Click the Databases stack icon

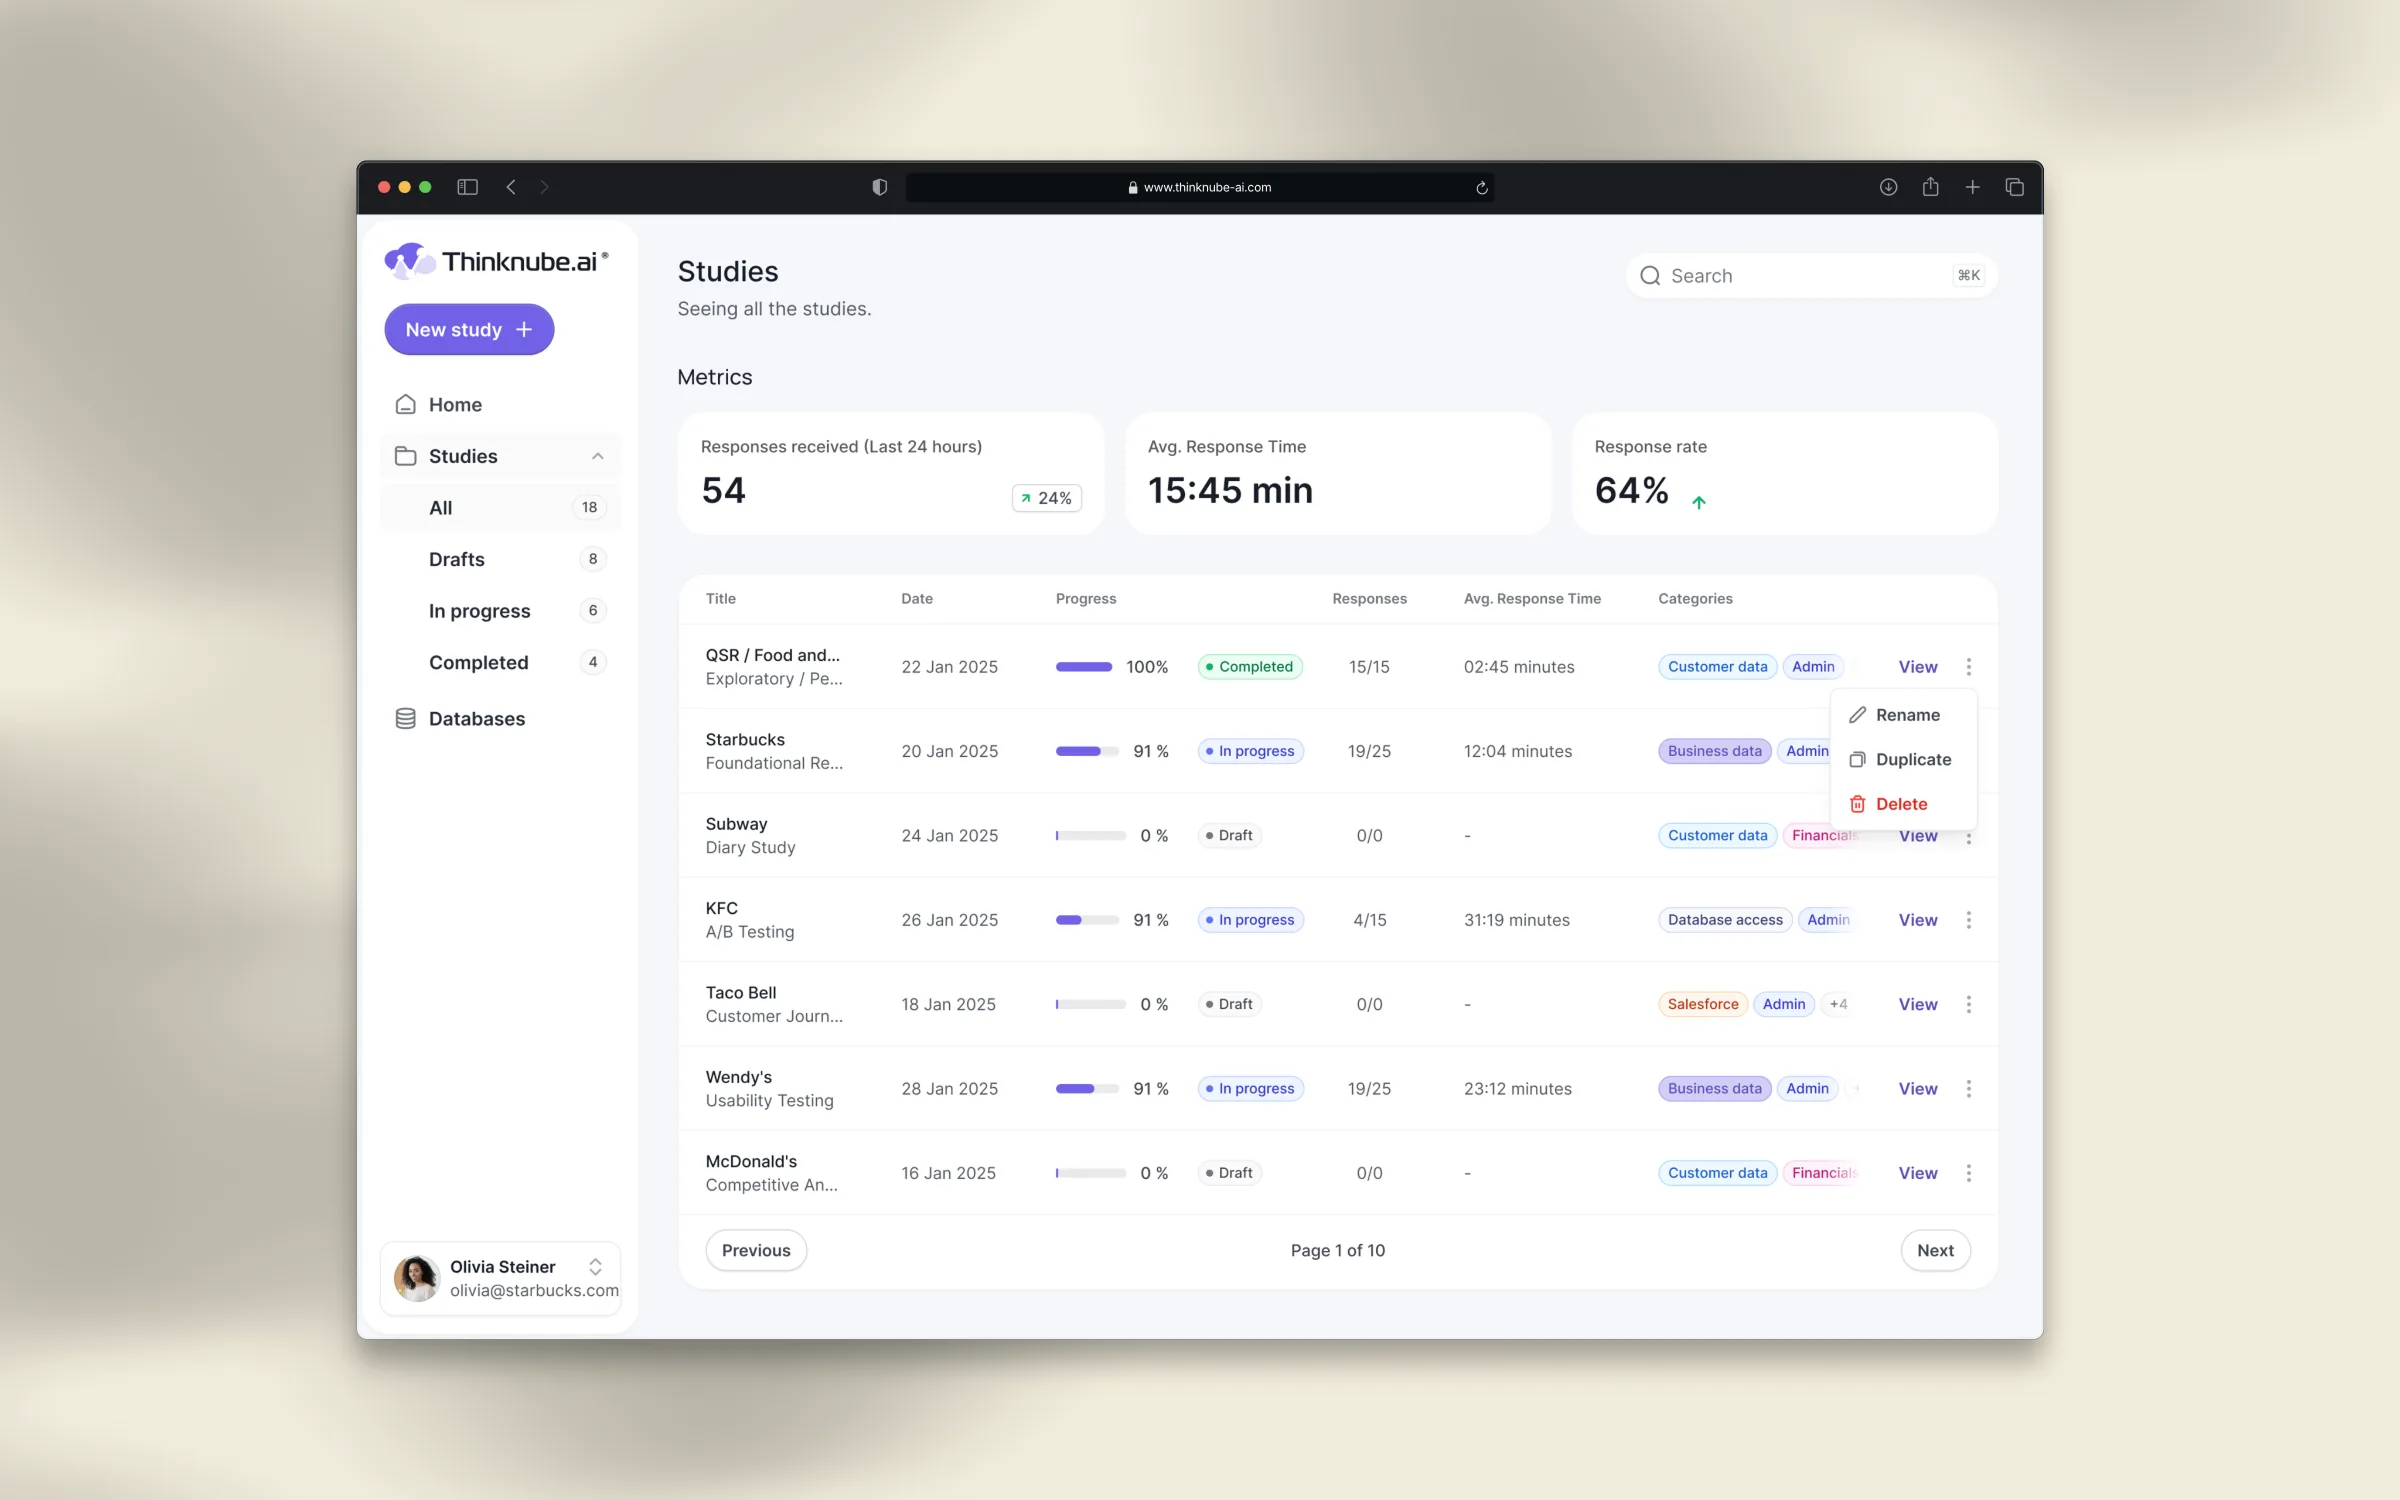[405, 719]
